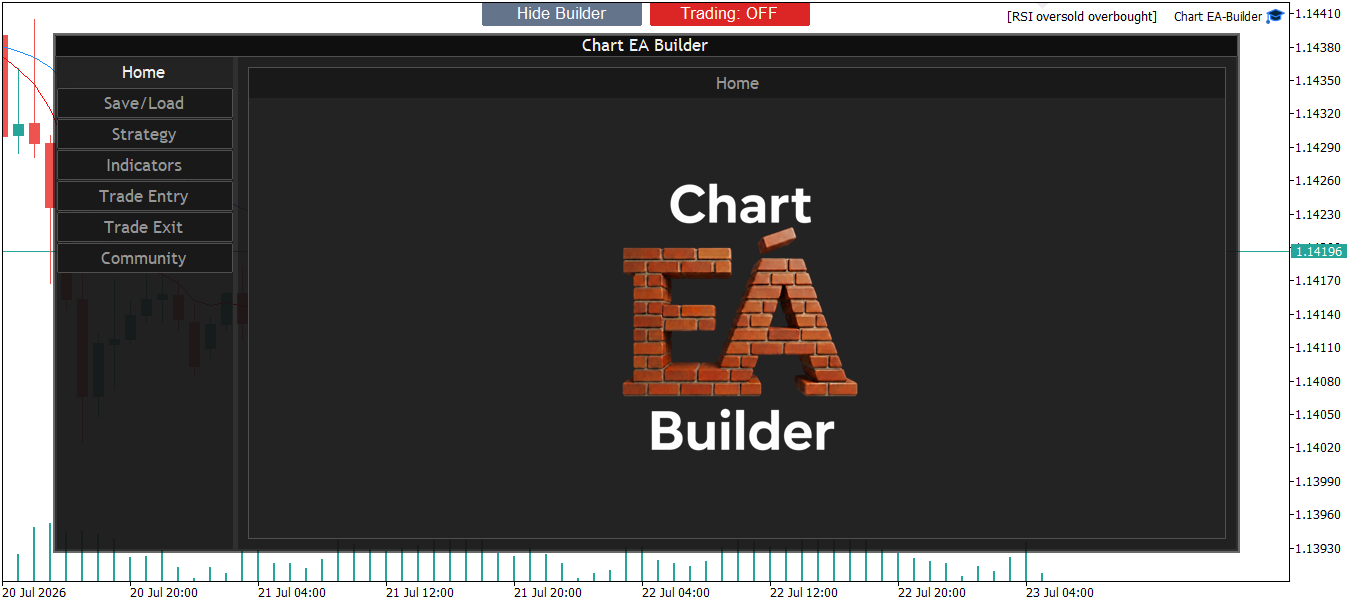This screenshot has height=605, width=1359.
Task: Open the Save/Load section
Action: click(x=144, y=103)
